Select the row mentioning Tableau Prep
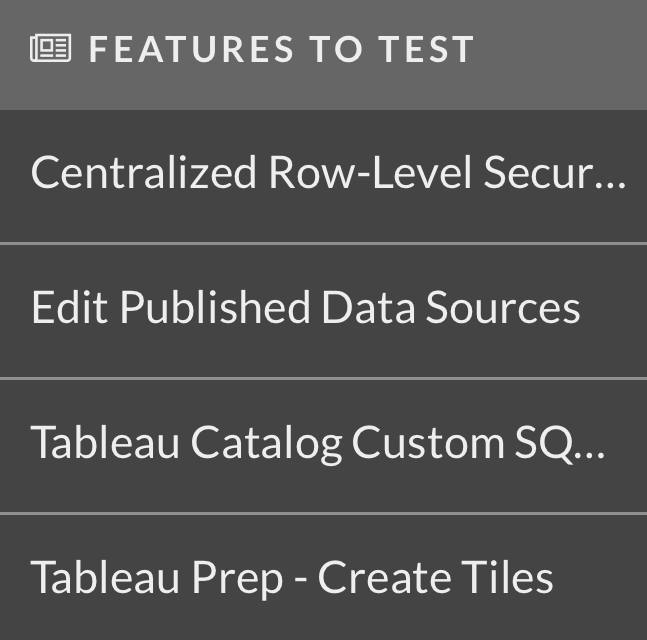 [x=324, y=578]
